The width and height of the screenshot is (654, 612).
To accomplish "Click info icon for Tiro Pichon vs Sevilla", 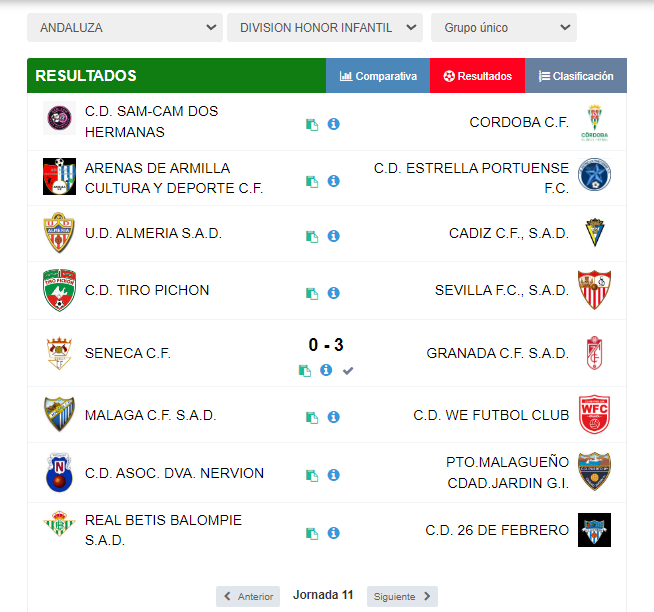I will pyautogui.click(x=334, y=293).
